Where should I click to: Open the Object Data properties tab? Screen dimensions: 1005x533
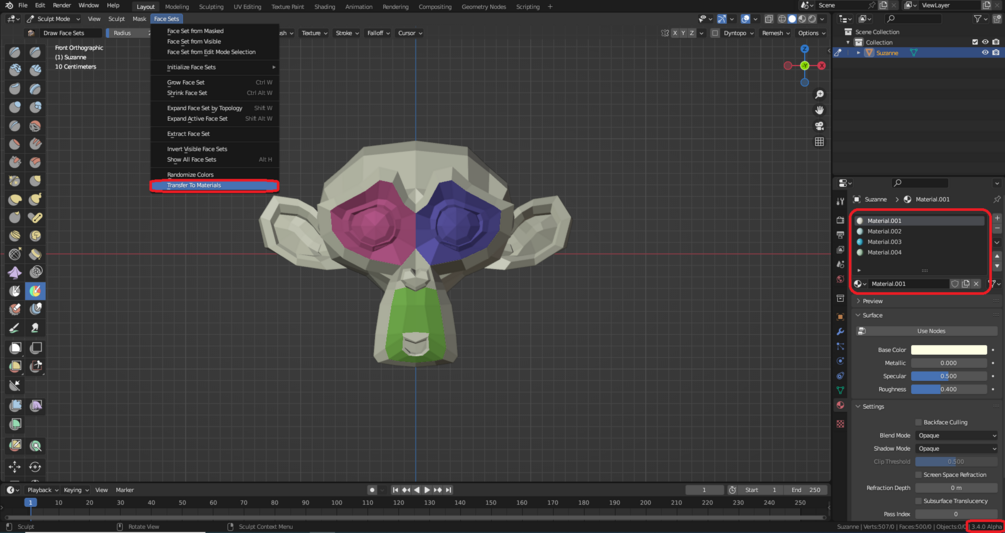tap(840, 390)
